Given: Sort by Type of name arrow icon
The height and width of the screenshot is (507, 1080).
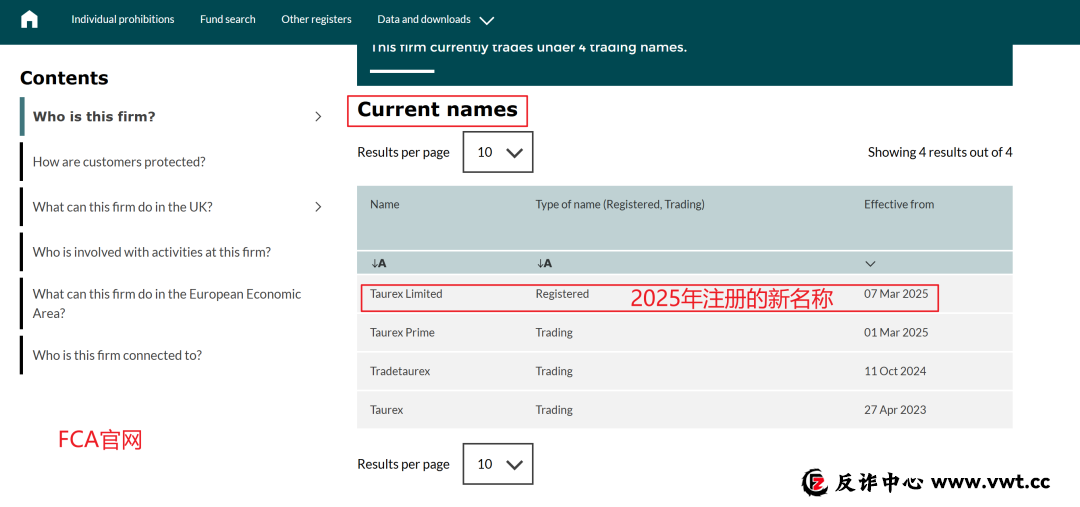Looking at the screenshot, I should [544, 263].
